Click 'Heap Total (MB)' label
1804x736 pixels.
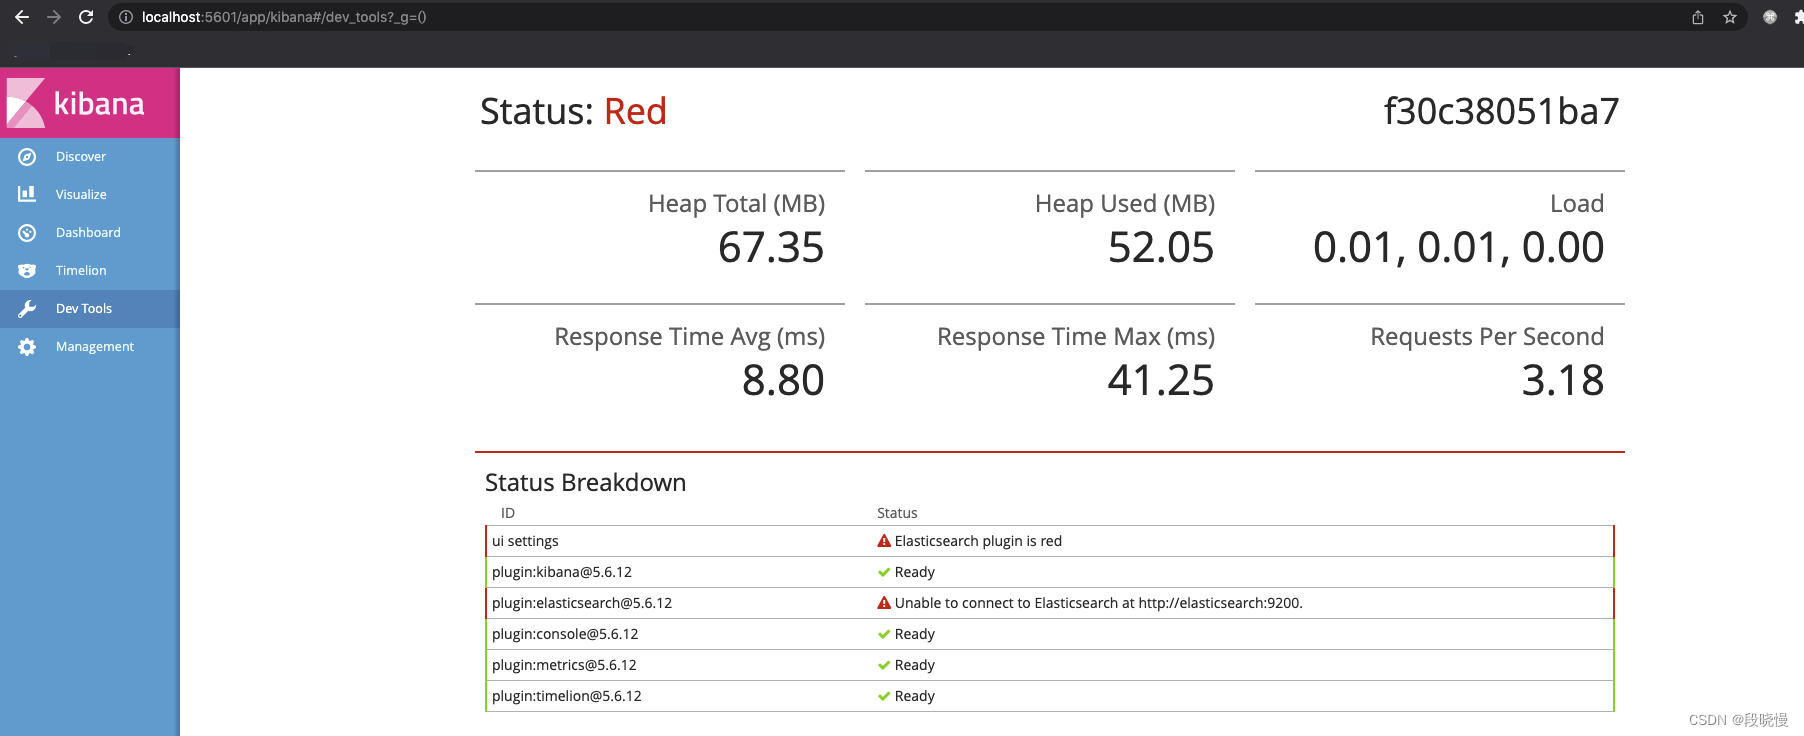[x=736, y=204]
